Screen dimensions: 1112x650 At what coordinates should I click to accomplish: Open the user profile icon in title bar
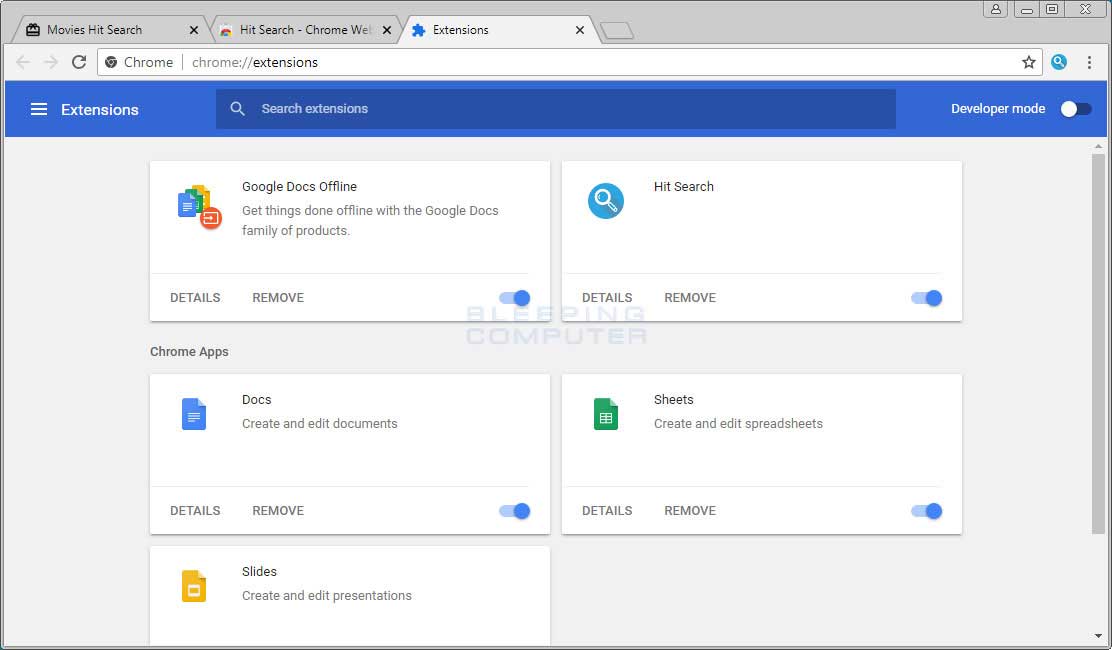click(996, 9)
